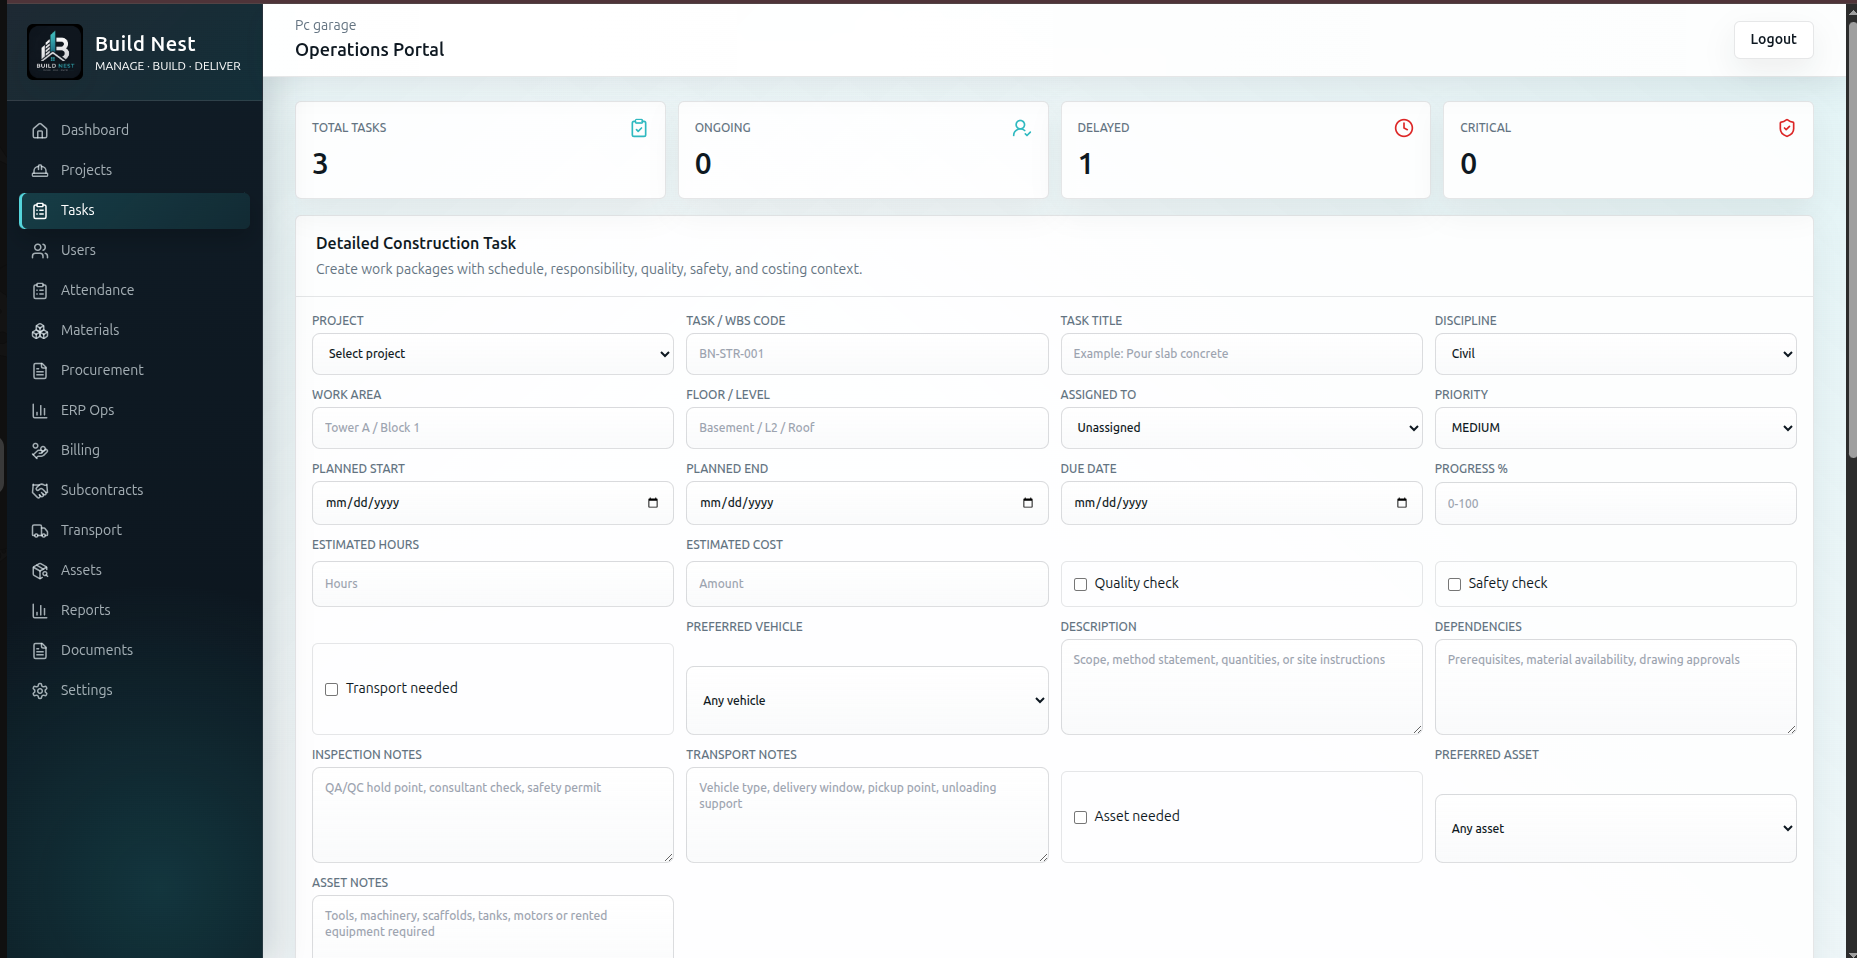
Task: Go to Dashboard in the sidebar
Action: point(134,130)
